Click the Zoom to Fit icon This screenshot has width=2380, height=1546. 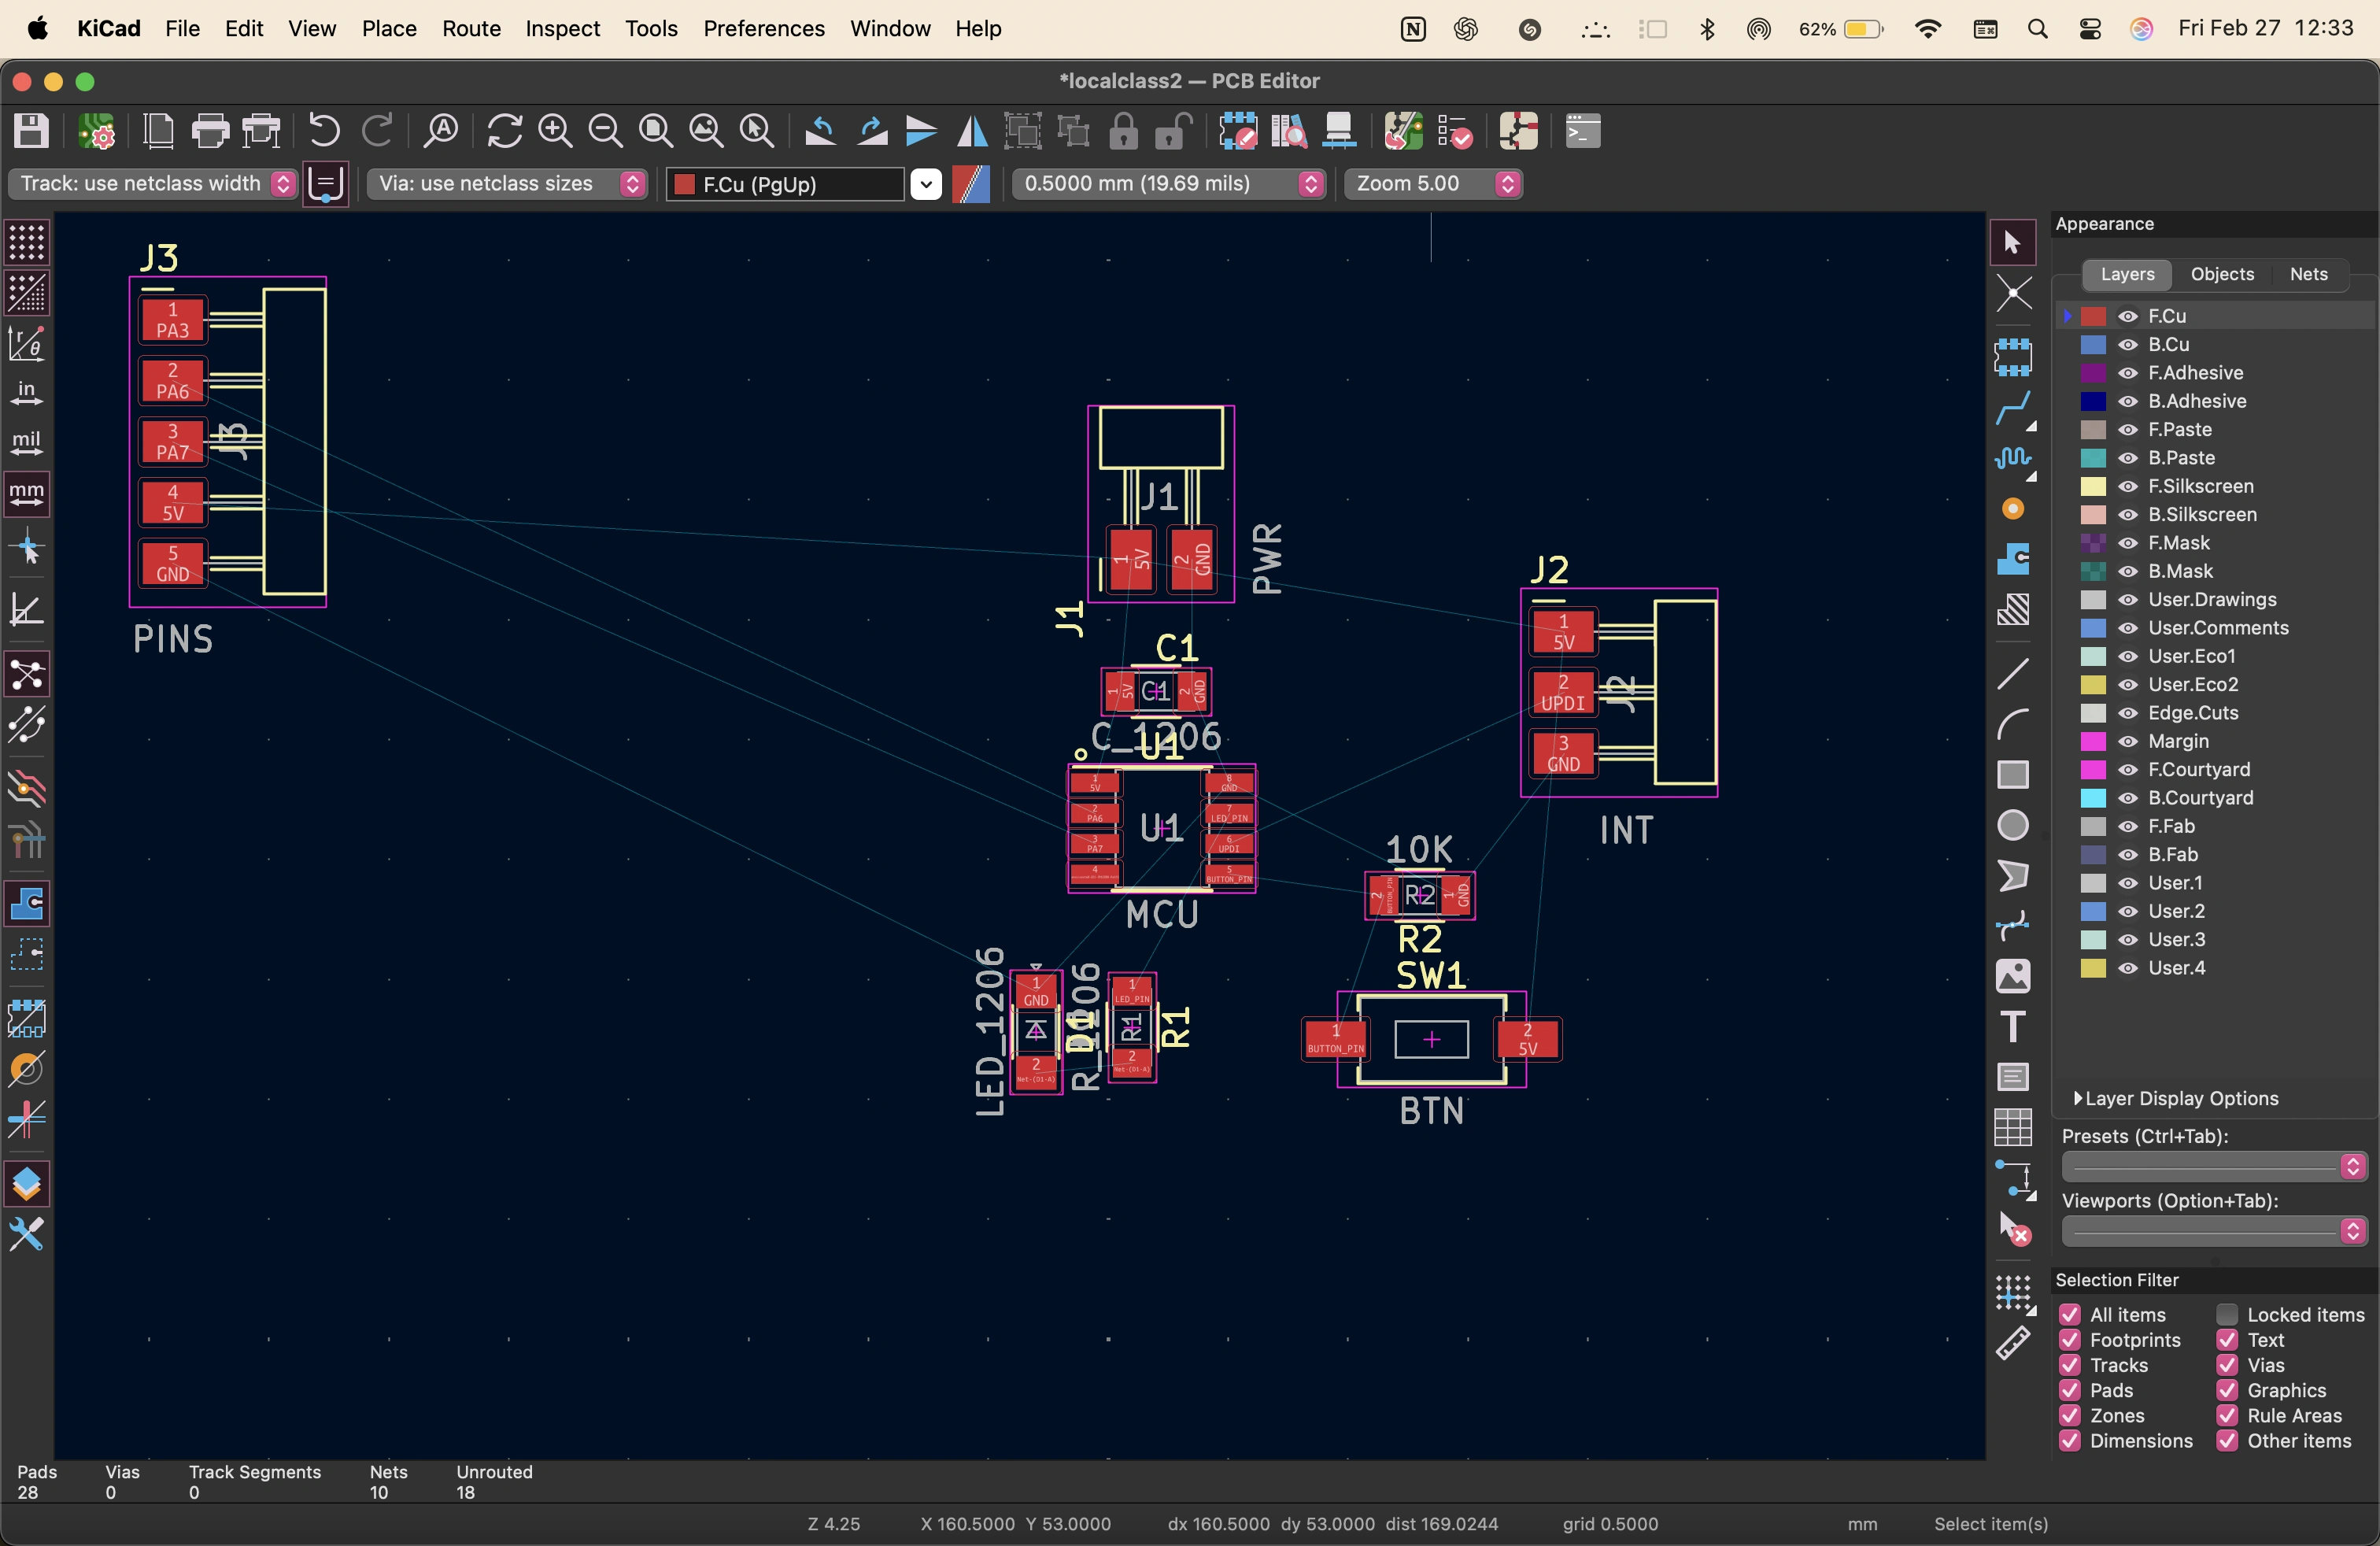point(656,131)
